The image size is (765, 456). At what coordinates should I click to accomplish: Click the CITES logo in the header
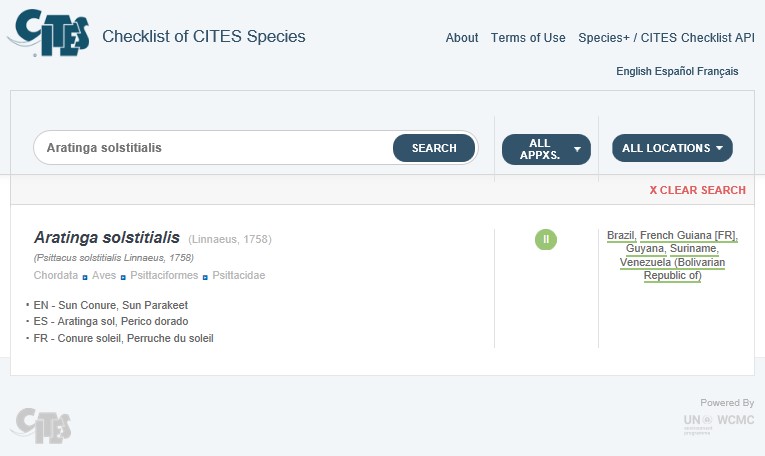48,36
